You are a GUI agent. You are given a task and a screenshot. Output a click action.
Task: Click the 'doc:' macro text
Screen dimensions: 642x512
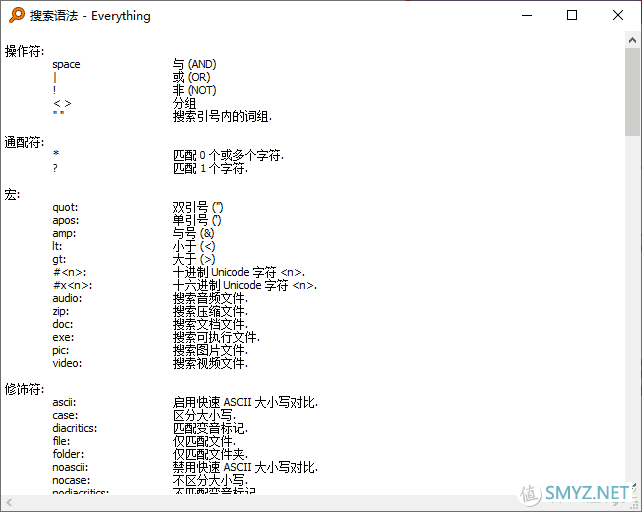63,324
